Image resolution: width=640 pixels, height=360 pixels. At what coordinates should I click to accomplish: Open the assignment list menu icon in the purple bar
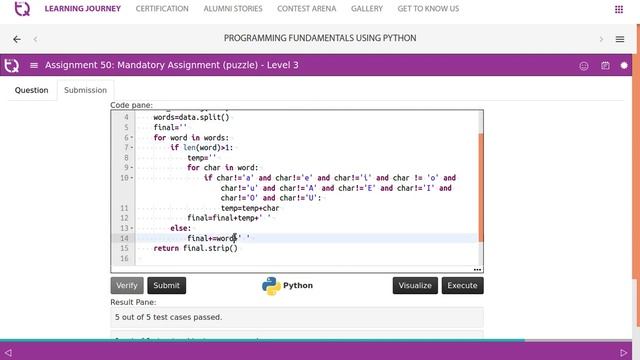click(34, 65)
